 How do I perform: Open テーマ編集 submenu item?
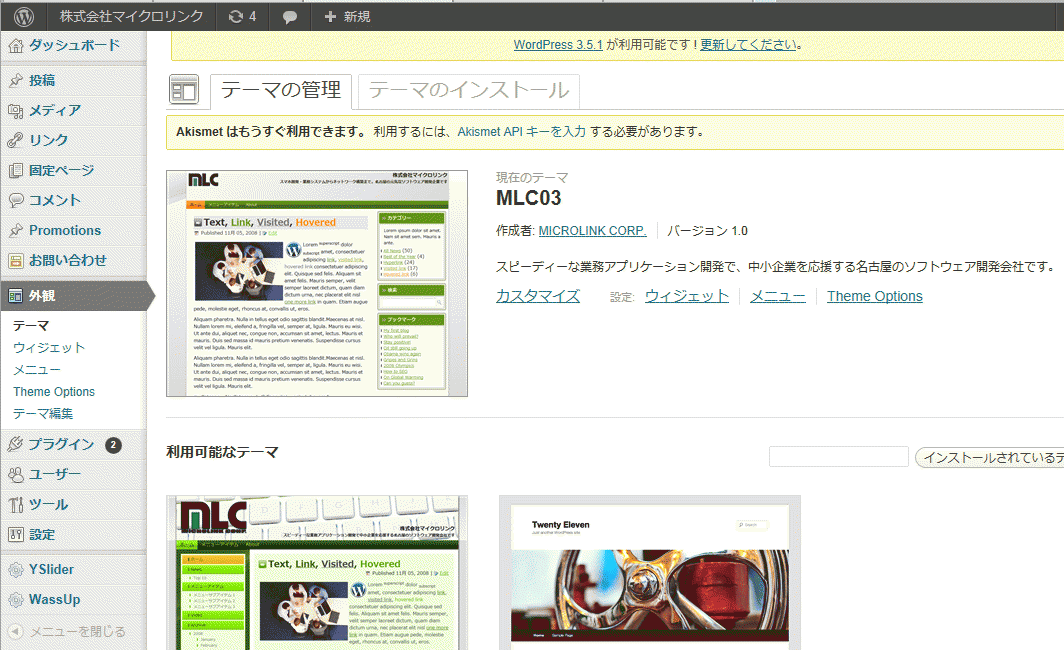(x=43, y=413)
